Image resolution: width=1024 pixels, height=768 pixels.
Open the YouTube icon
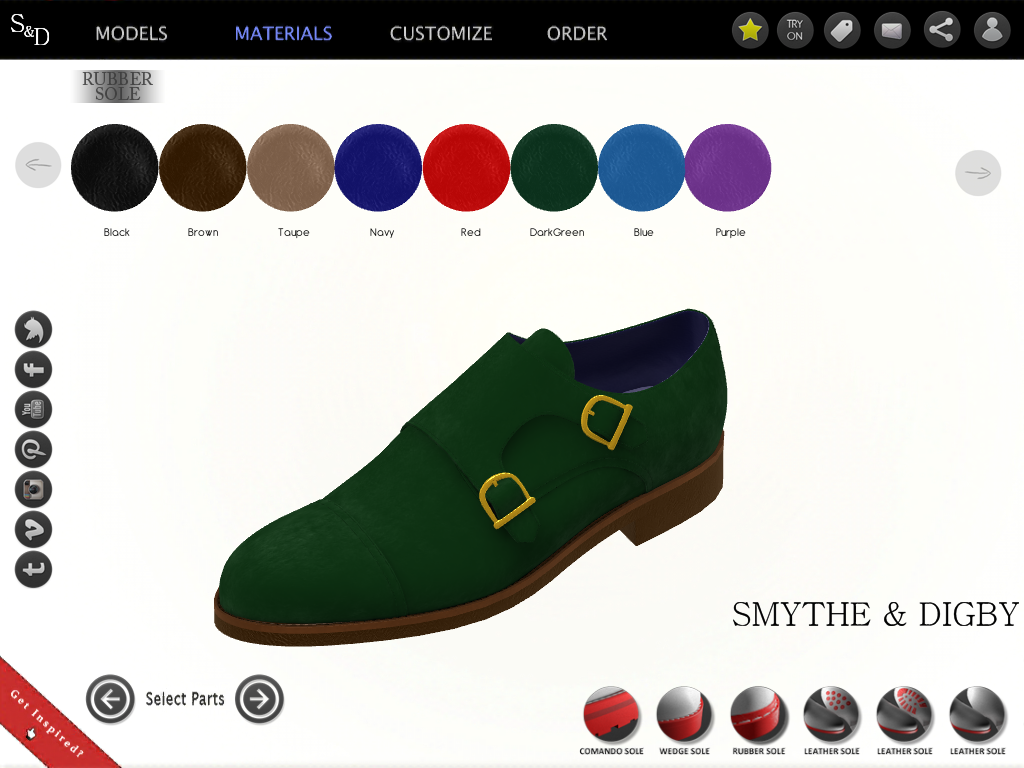(33, 409)
